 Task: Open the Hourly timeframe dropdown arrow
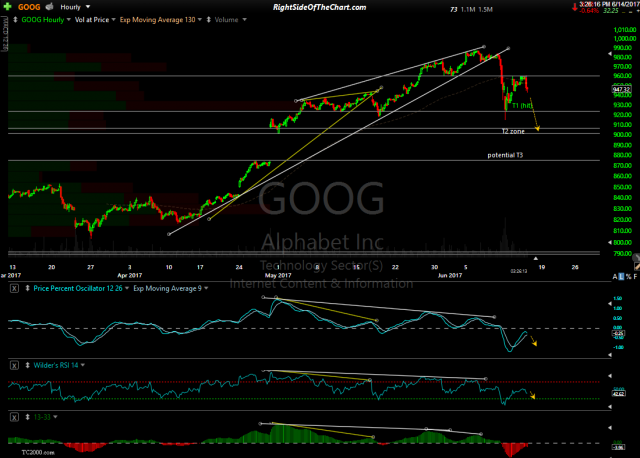[x=88, y=7]
